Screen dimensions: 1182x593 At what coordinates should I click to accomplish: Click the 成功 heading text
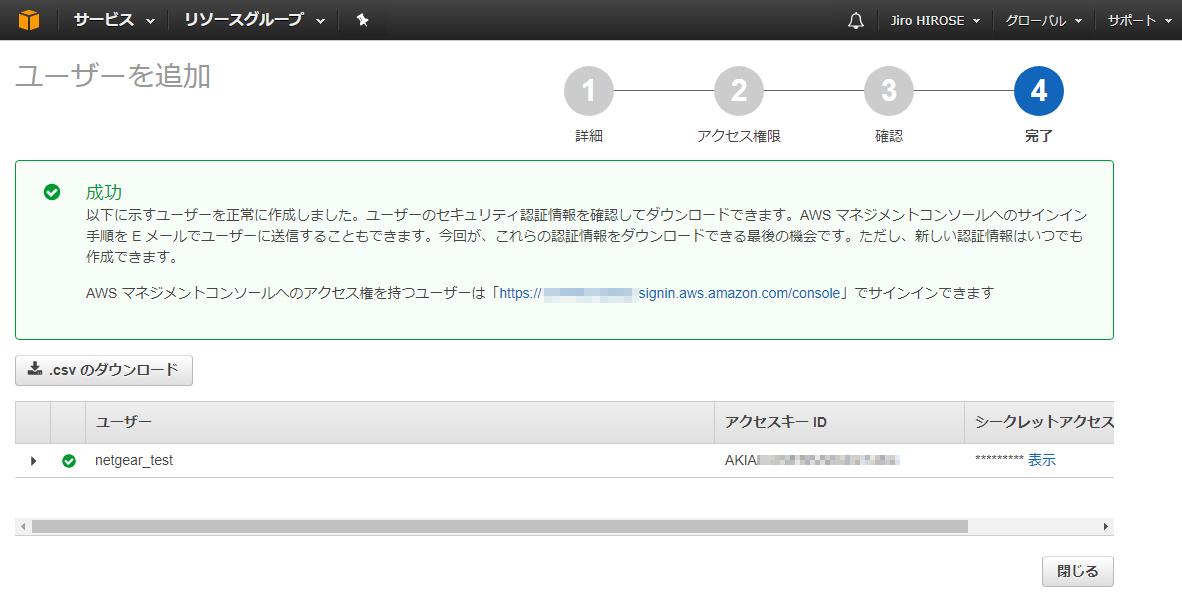pos(104,192)
